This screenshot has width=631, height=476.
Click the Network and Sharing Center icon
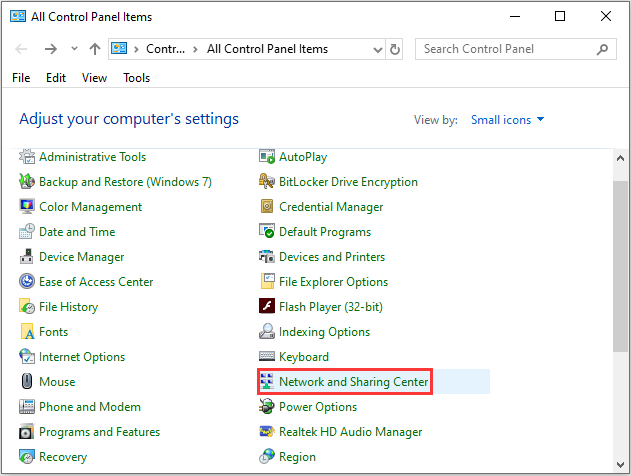click(267, 382)
